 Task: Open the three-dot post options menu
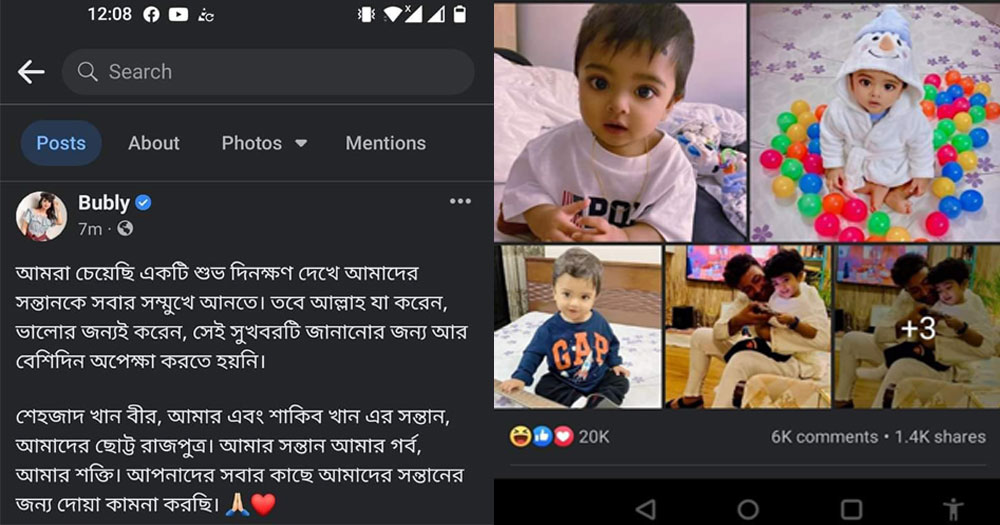pos(460,202)
